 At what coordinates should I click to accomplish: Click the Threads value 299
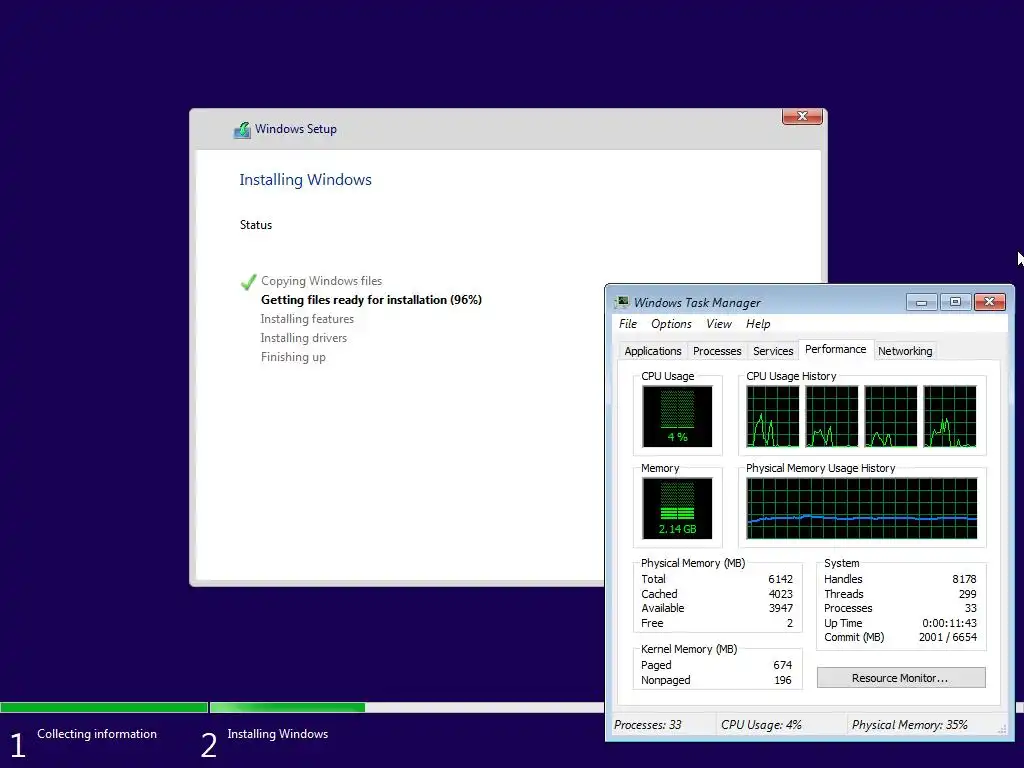[967, 594]
